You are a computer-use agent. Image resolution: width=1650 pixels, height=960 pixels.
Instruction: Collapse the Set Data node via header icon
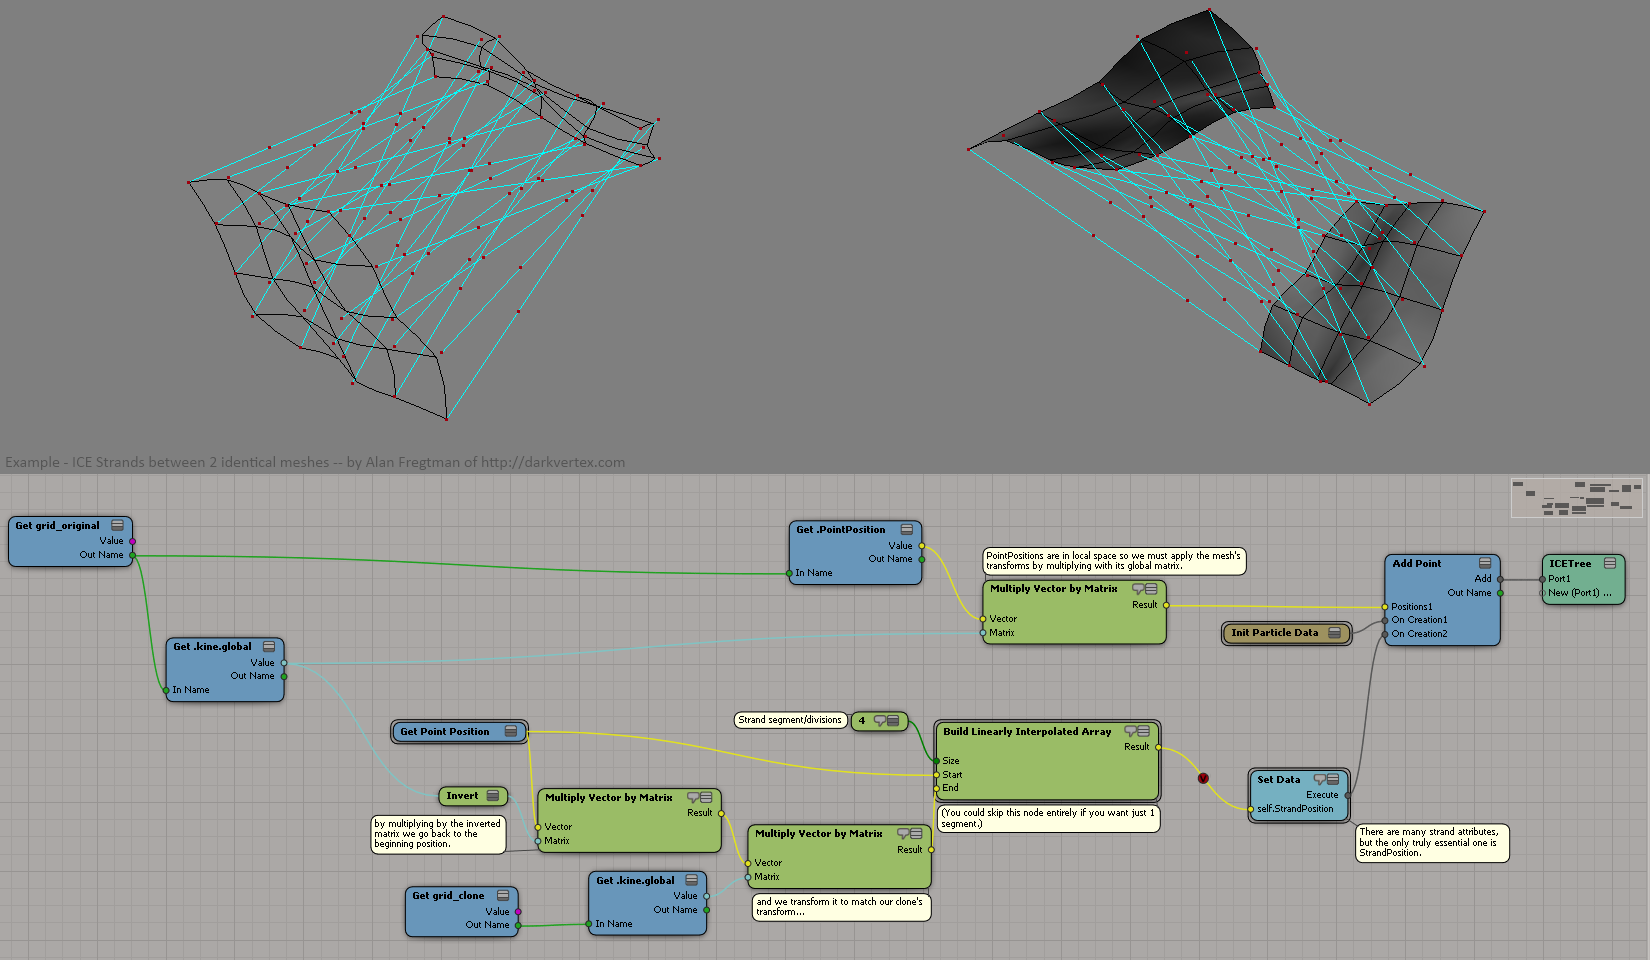[1333, 779]
